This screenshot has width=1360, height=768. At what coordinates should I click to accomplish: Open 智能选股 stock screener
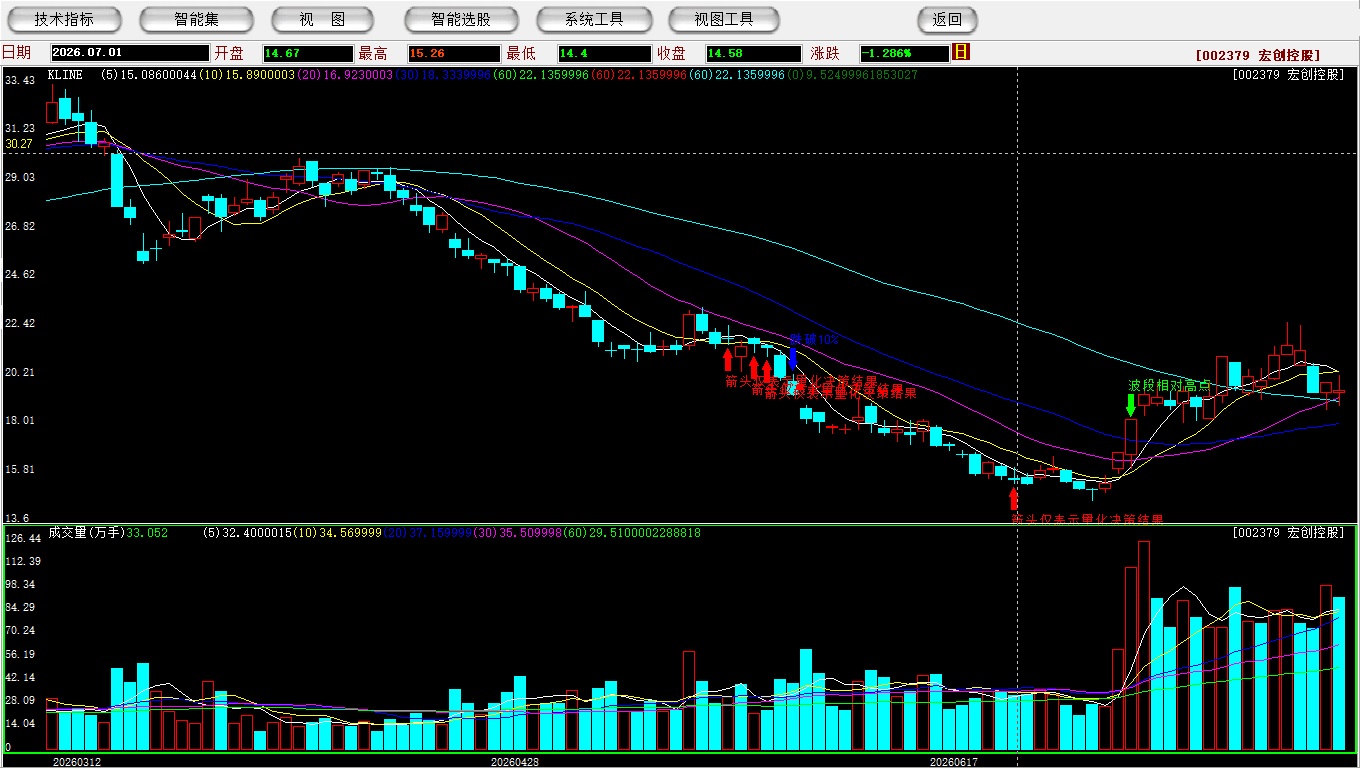point(461,19)
